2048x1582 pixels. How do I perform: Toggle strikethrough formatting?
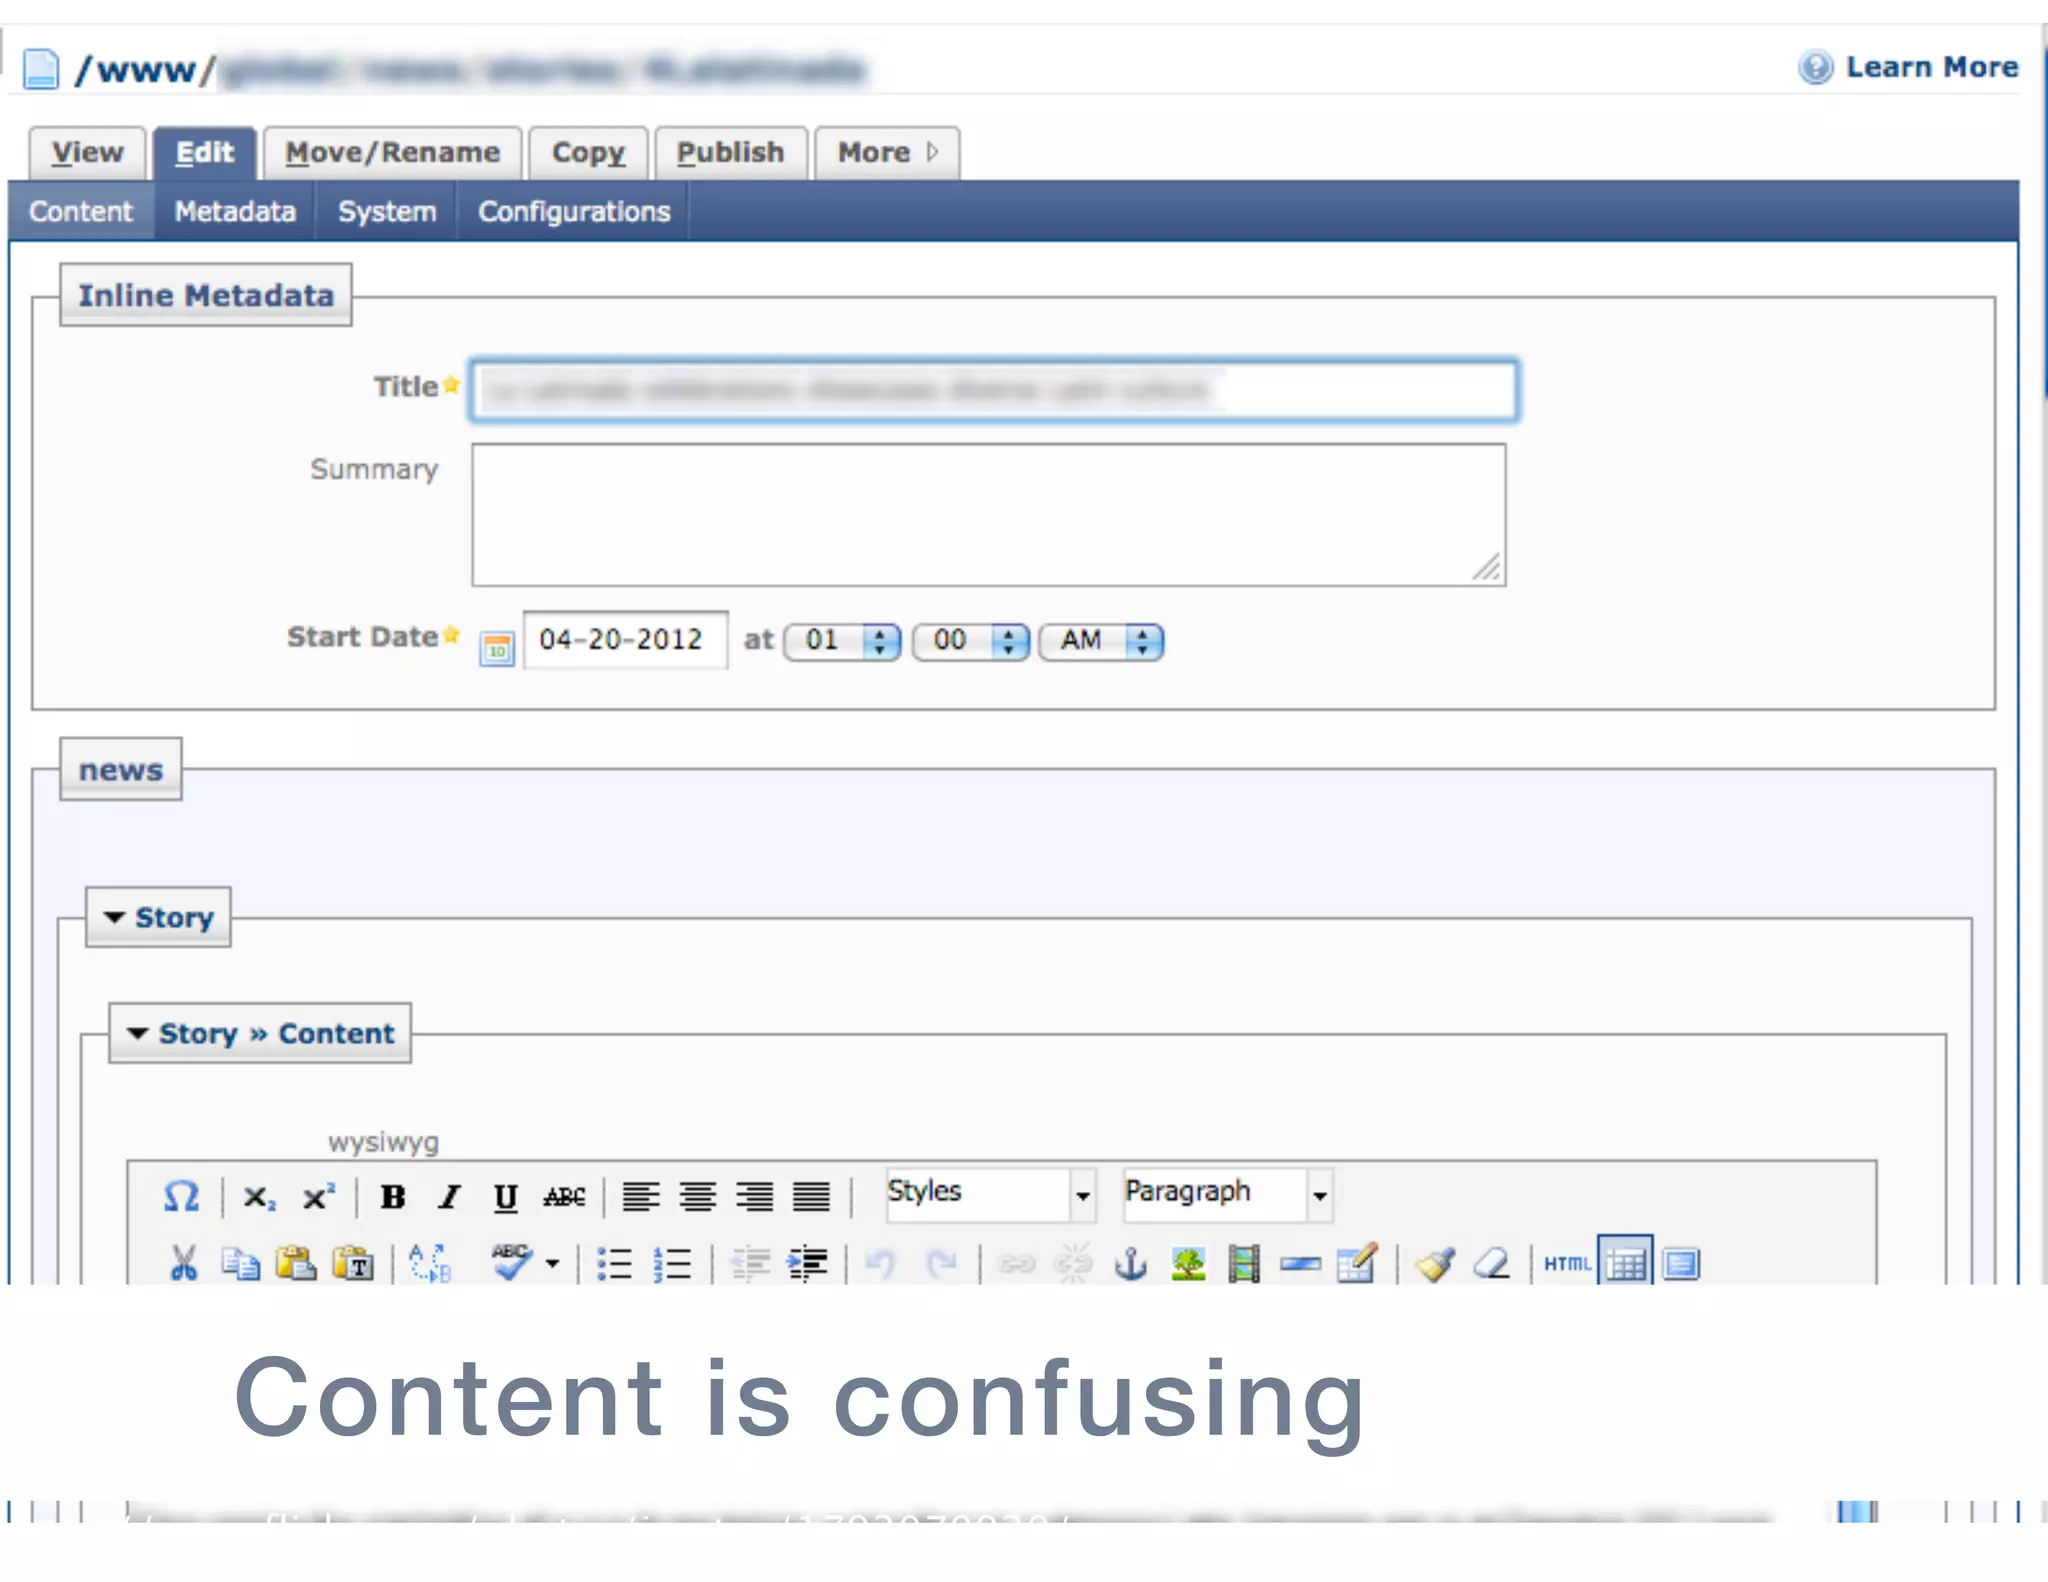pyautogui.click(x=564, y=1197)
